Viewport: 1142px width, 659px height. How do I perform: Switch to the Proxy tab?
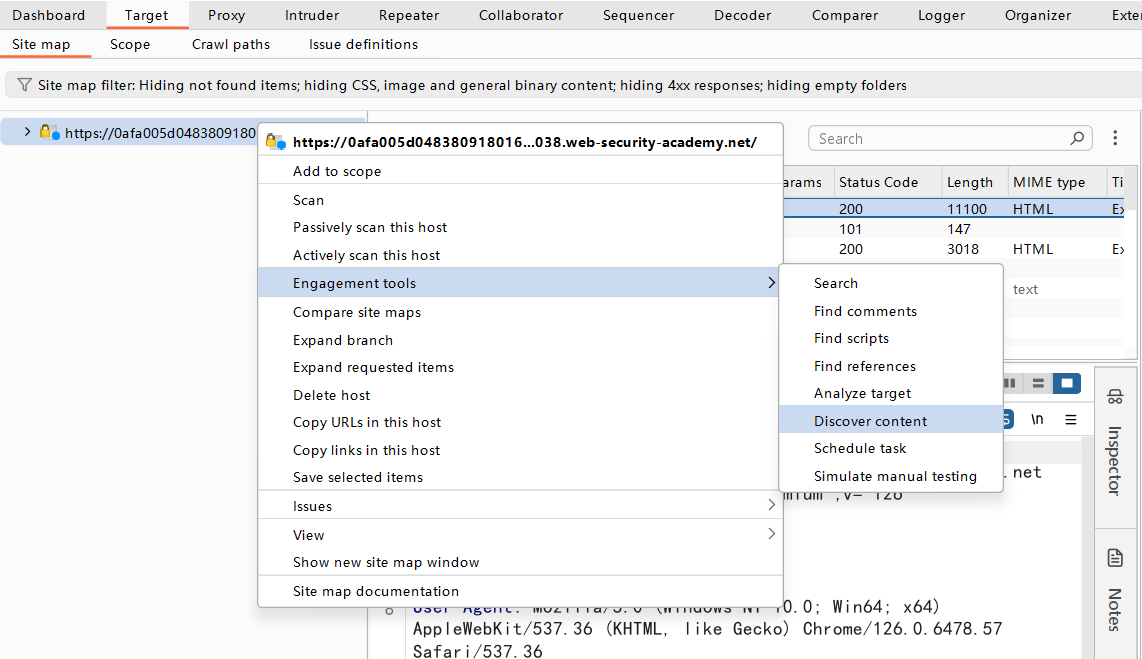[226, 15]
